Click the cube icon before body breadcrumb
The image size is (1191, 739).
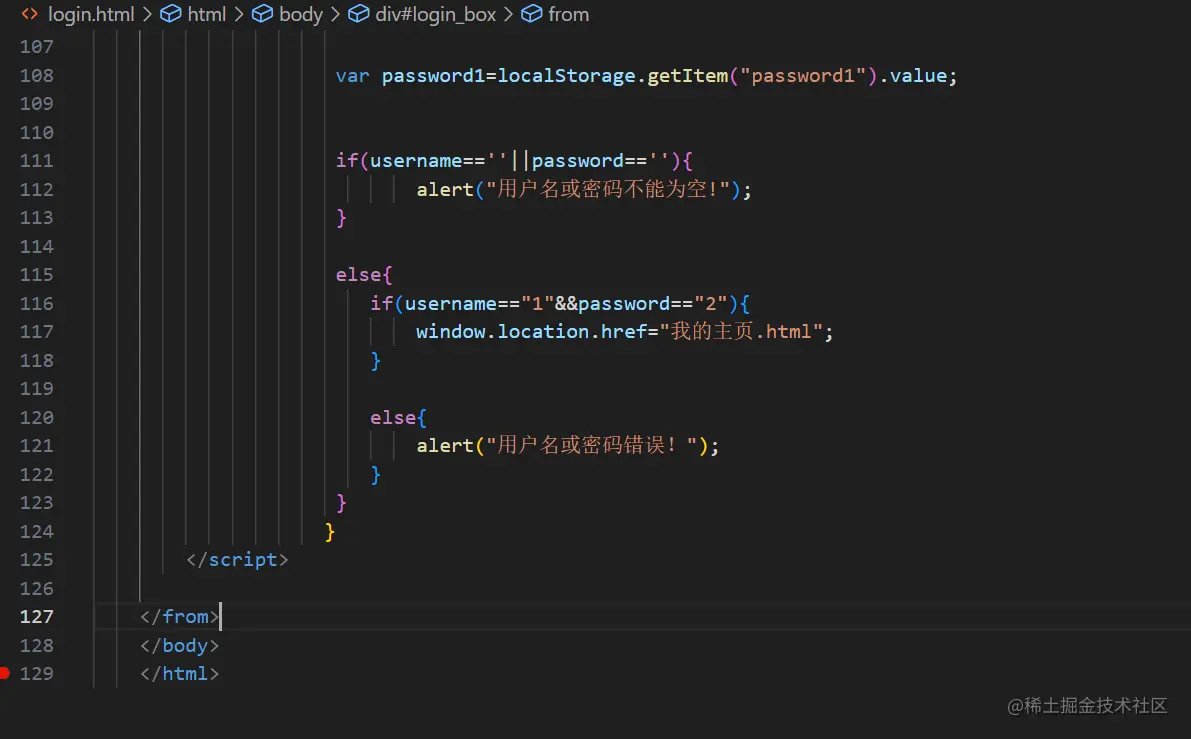[262, 14]
